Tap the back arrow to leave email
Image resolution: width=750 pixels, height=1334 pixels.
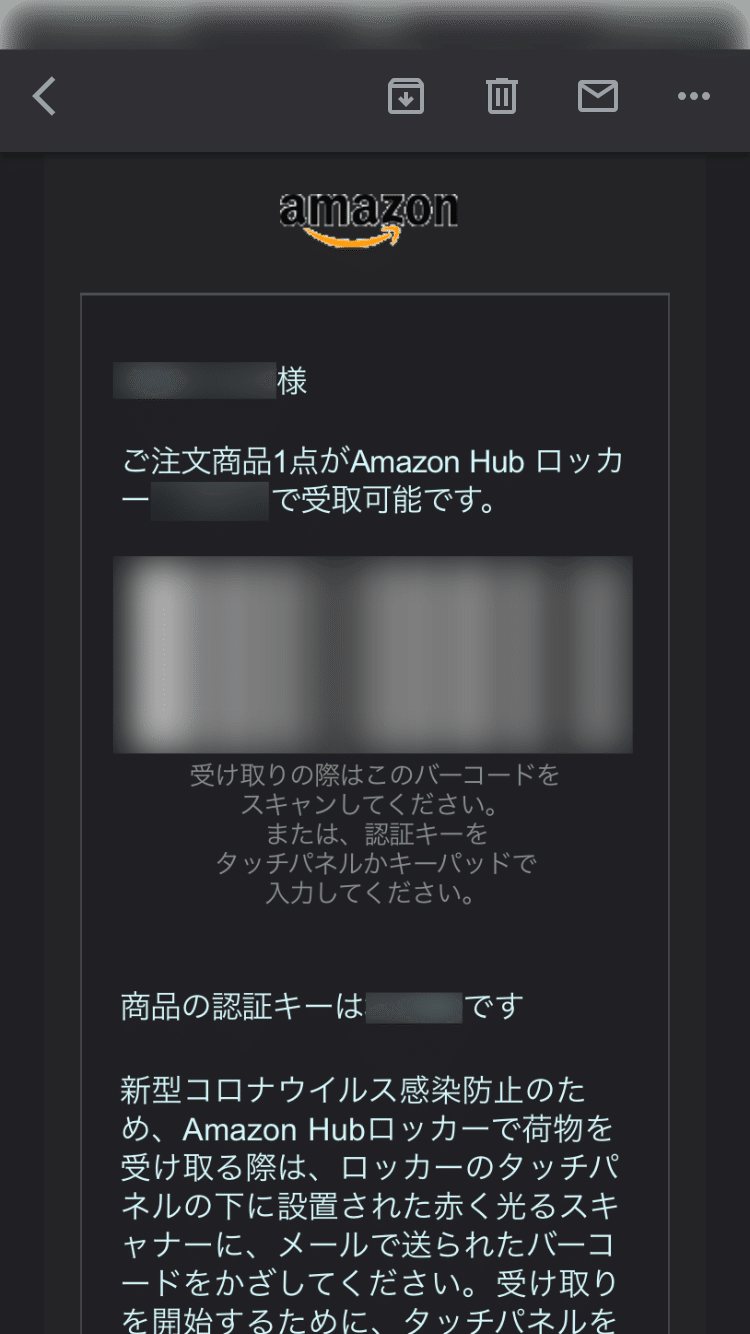pos(44,97)
